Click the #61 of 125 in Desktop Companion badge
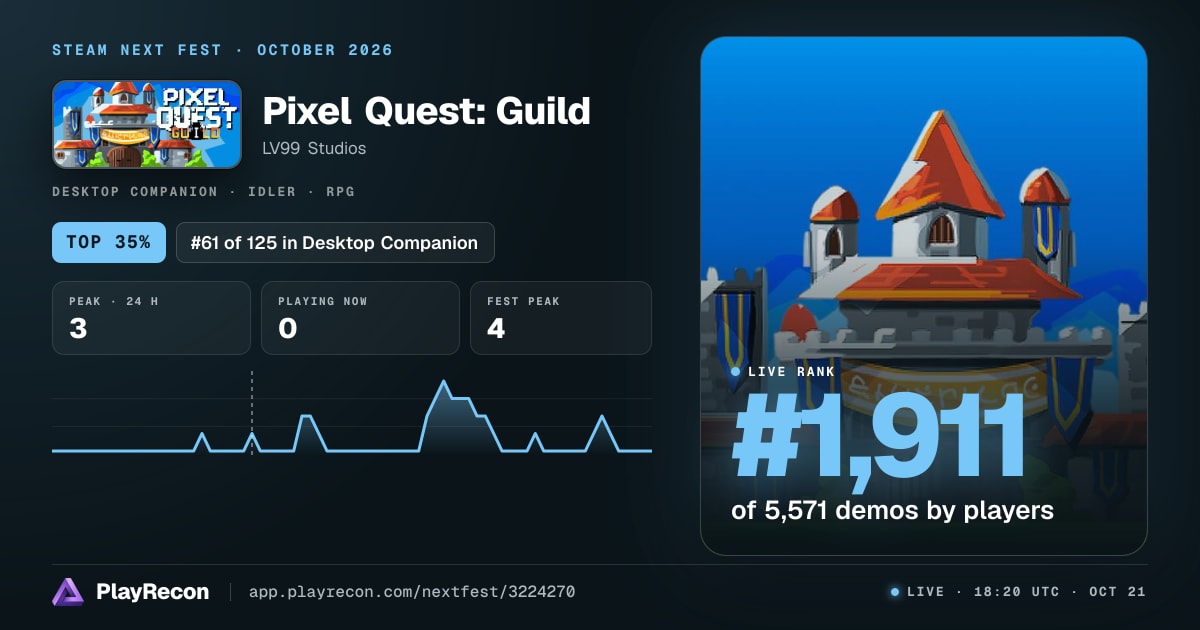The image size is (1200, 630). pos(335,243)
